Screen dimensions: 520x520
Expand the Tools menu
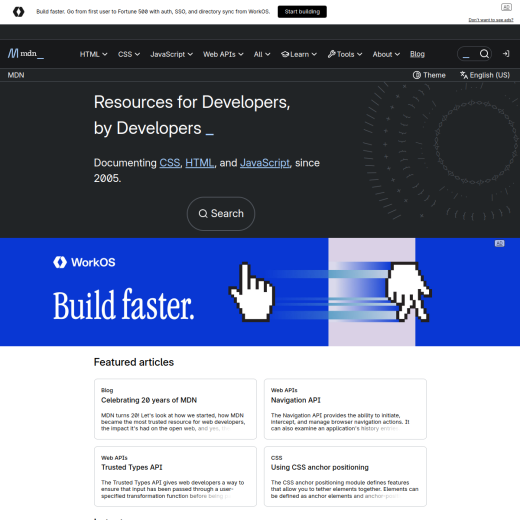(x=345, y=54)
